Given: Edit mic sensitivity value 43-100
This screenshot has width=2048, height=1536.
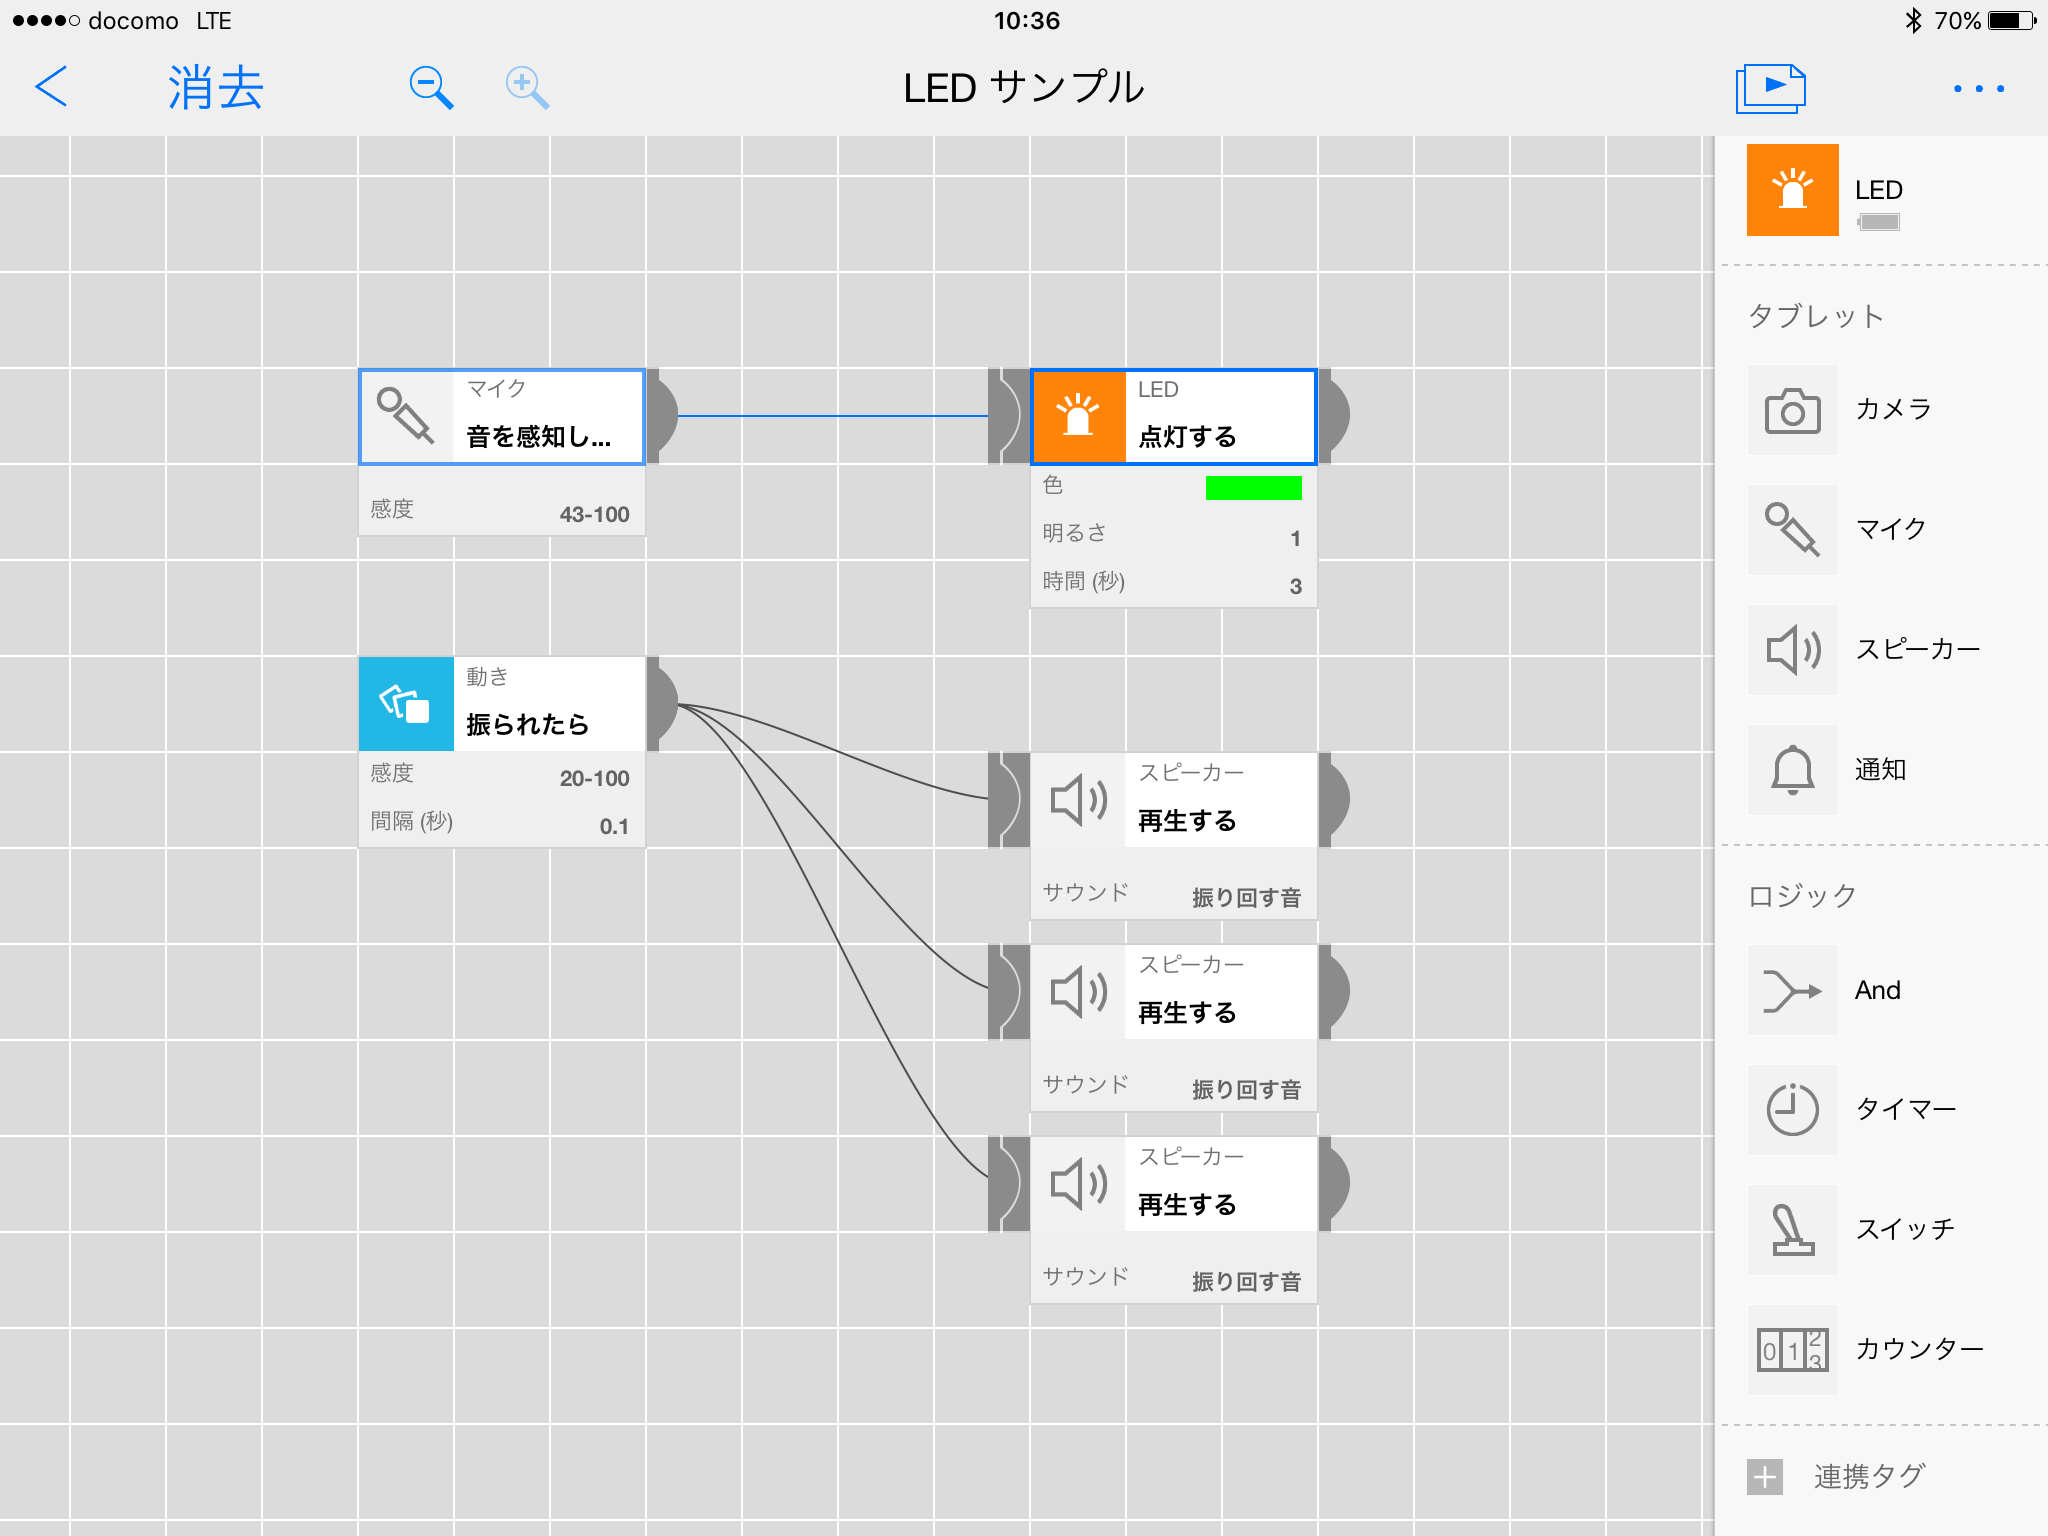Looking at the screenshot, I should tap(594, 514).
